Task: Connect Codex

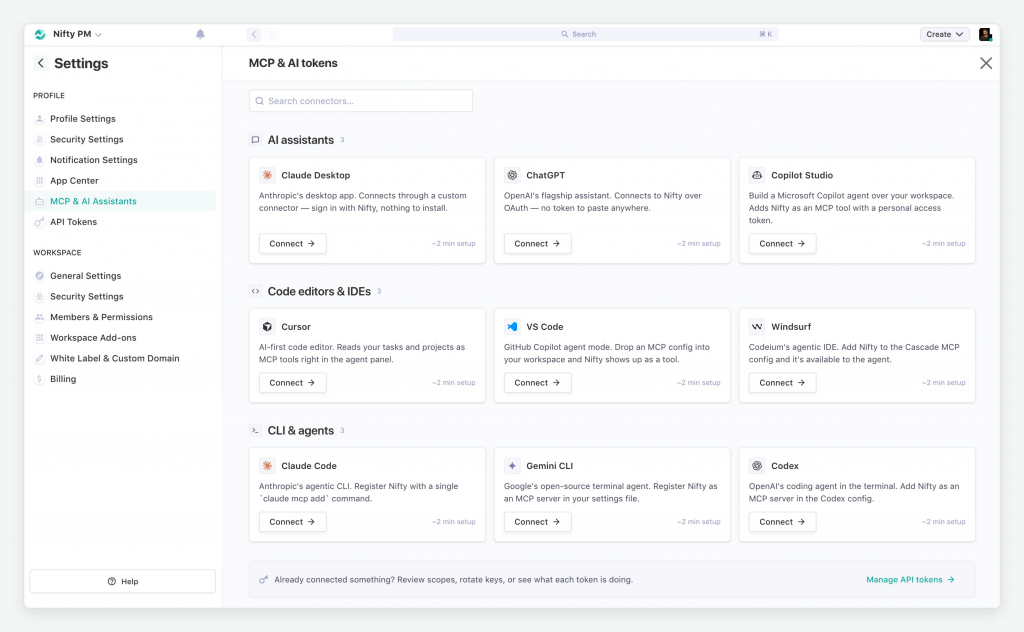Action: coord(782,522)
